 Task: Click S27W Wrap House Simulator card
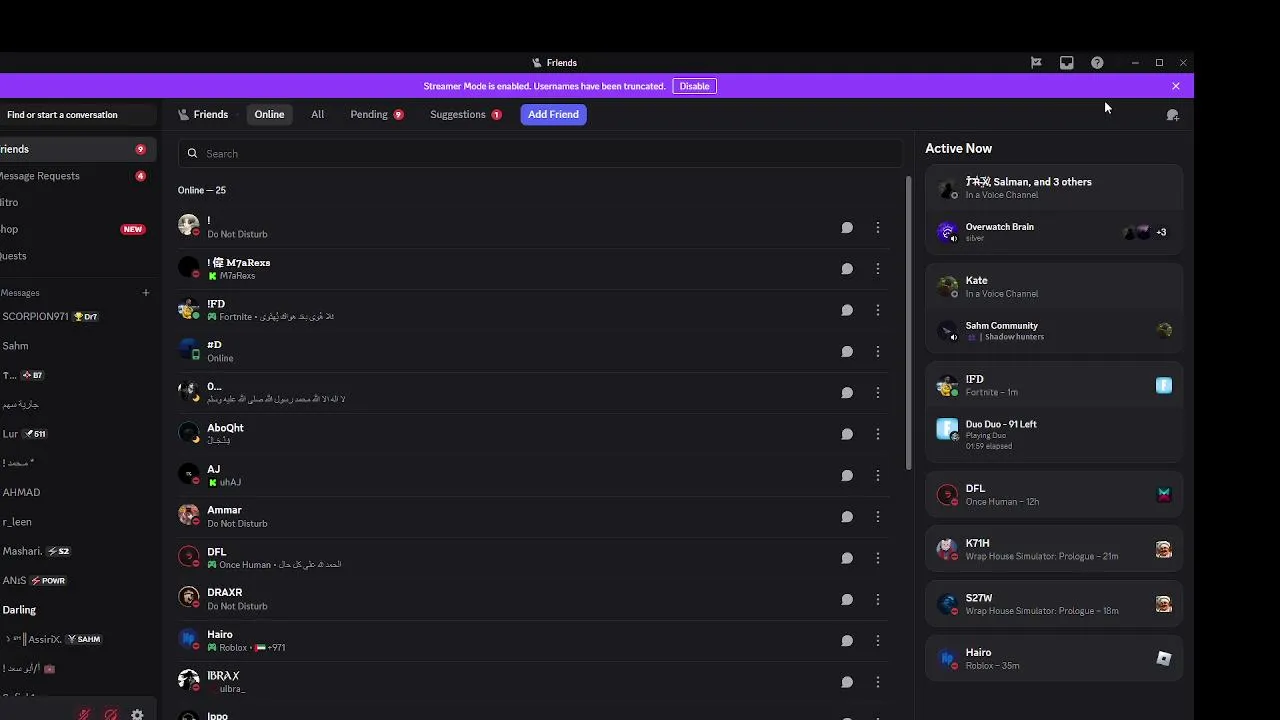click(x=1054, y=604)
